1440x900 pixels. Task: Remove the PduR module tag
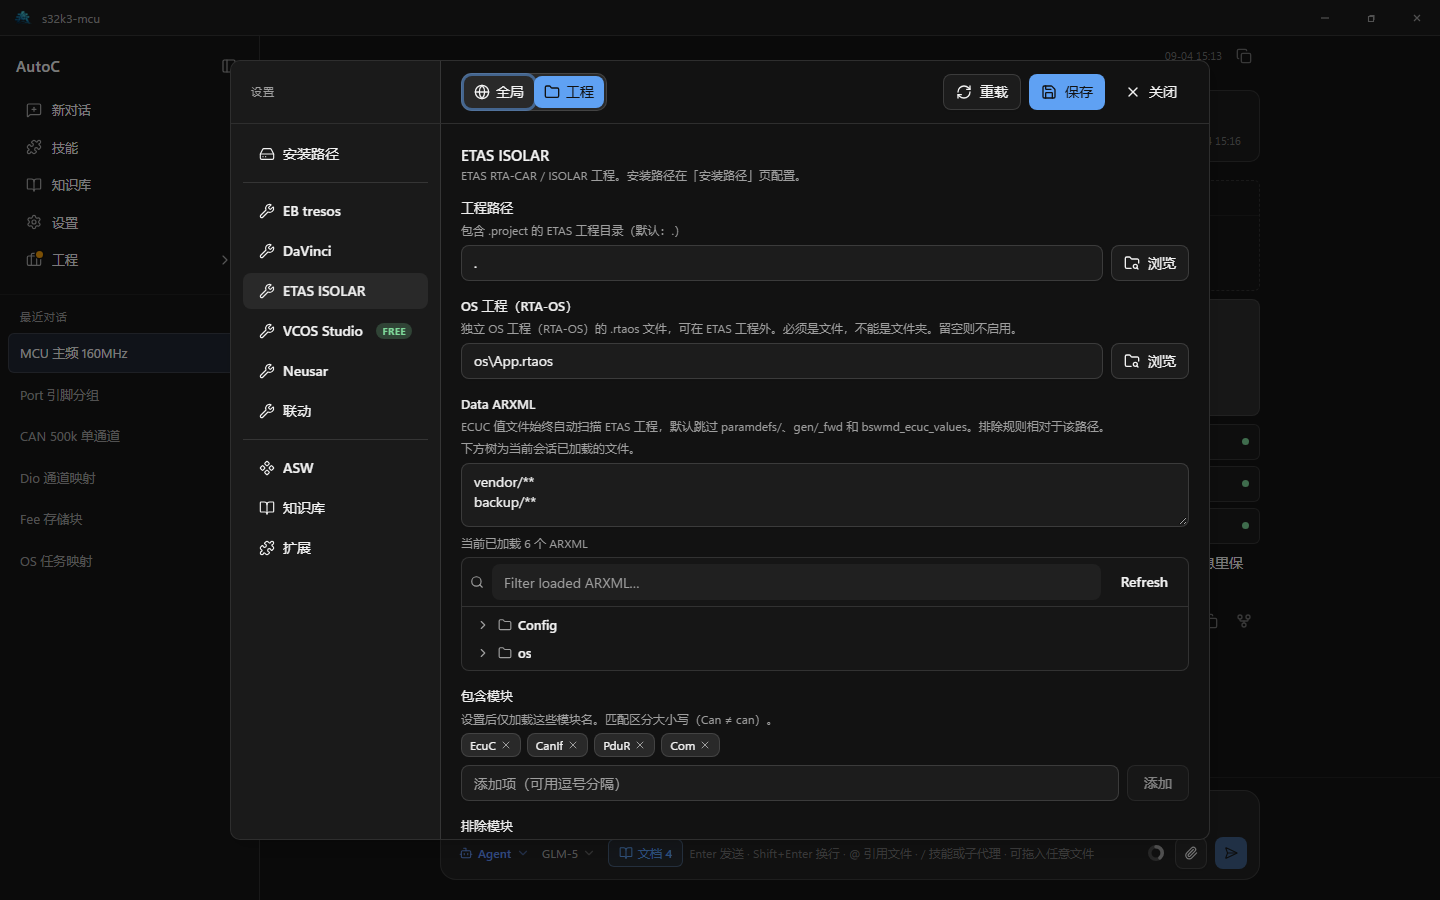(640, 745)
